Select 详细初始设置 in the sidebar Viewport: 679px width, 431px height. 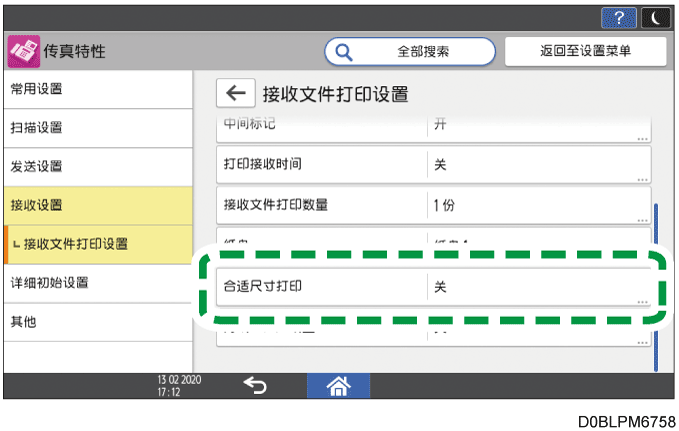coord(98,283)
